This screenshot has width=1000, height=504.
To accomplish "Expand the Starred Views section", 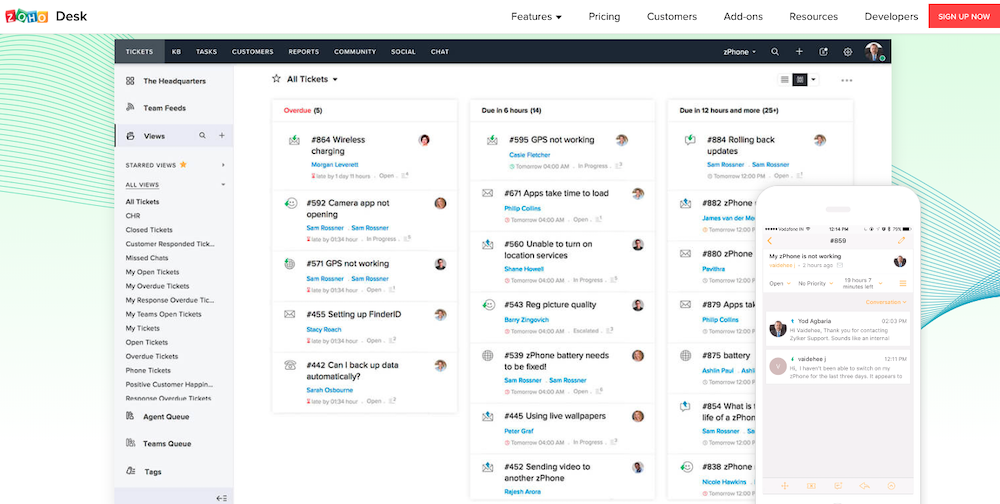I will click(223, 165).
